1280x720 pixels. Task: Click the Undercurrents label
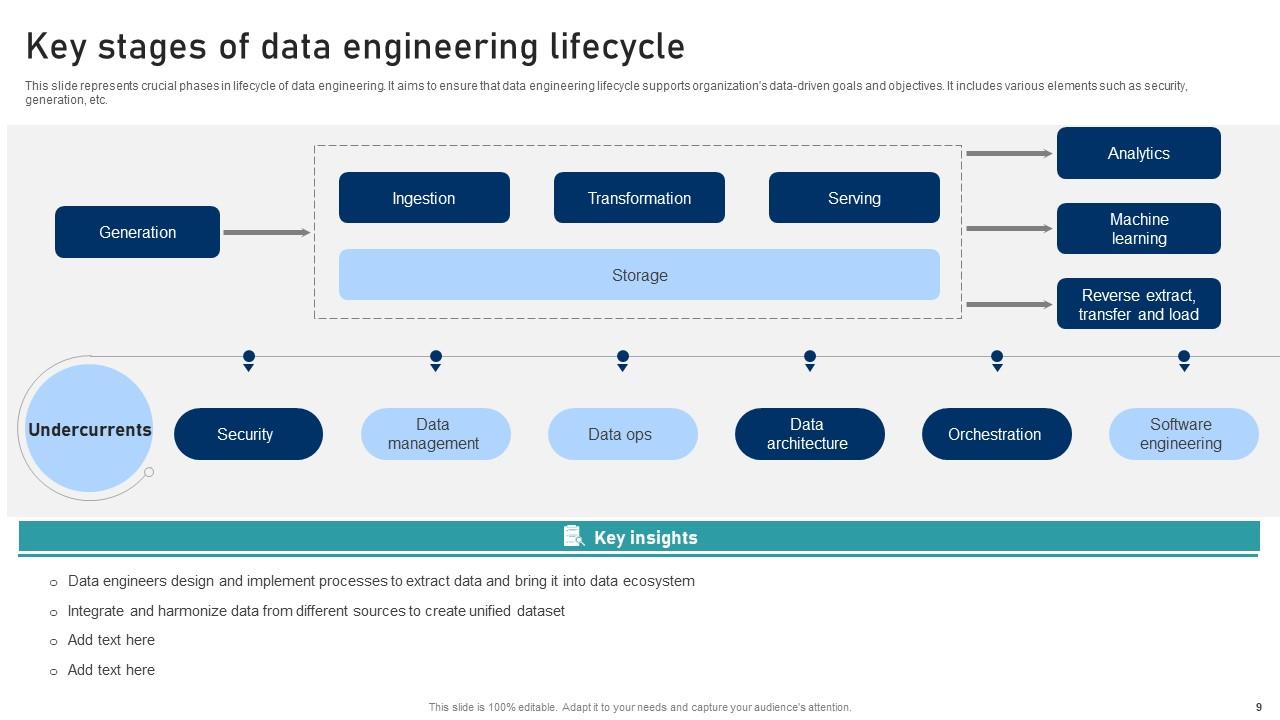tap(91, 429)
